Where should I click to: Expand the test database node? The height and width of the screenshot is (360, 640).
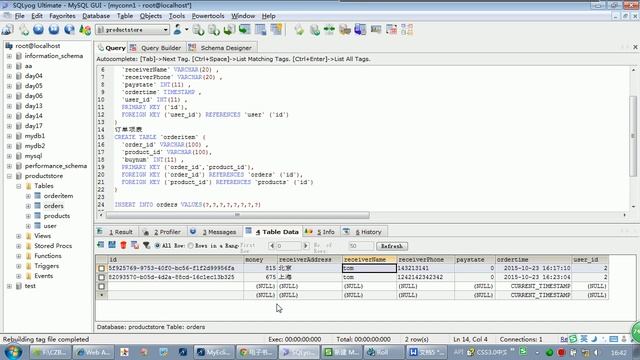9,286
